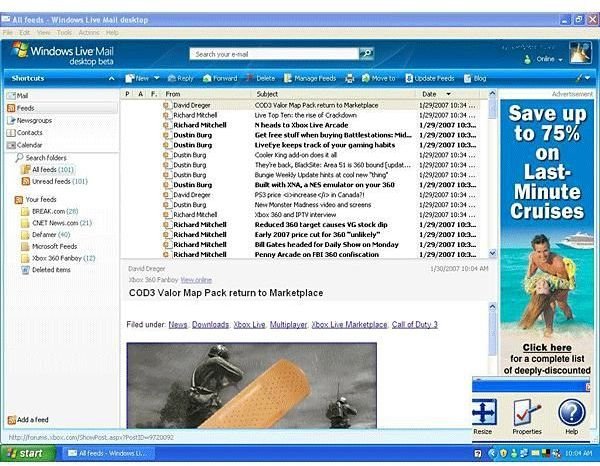Select 'N heads to Xbox Live Arcade' message

click(x=301, y=125)
